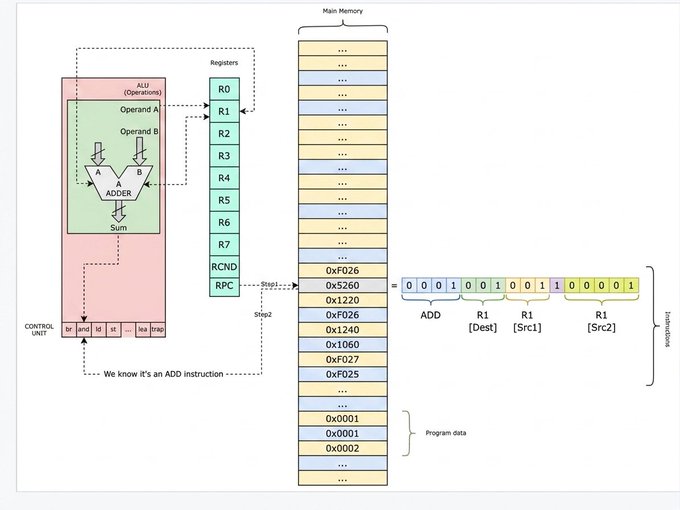Screen dimensions: 680x510
Task: Click the Sum output arrow under the adder
Action: coord(118,214)
